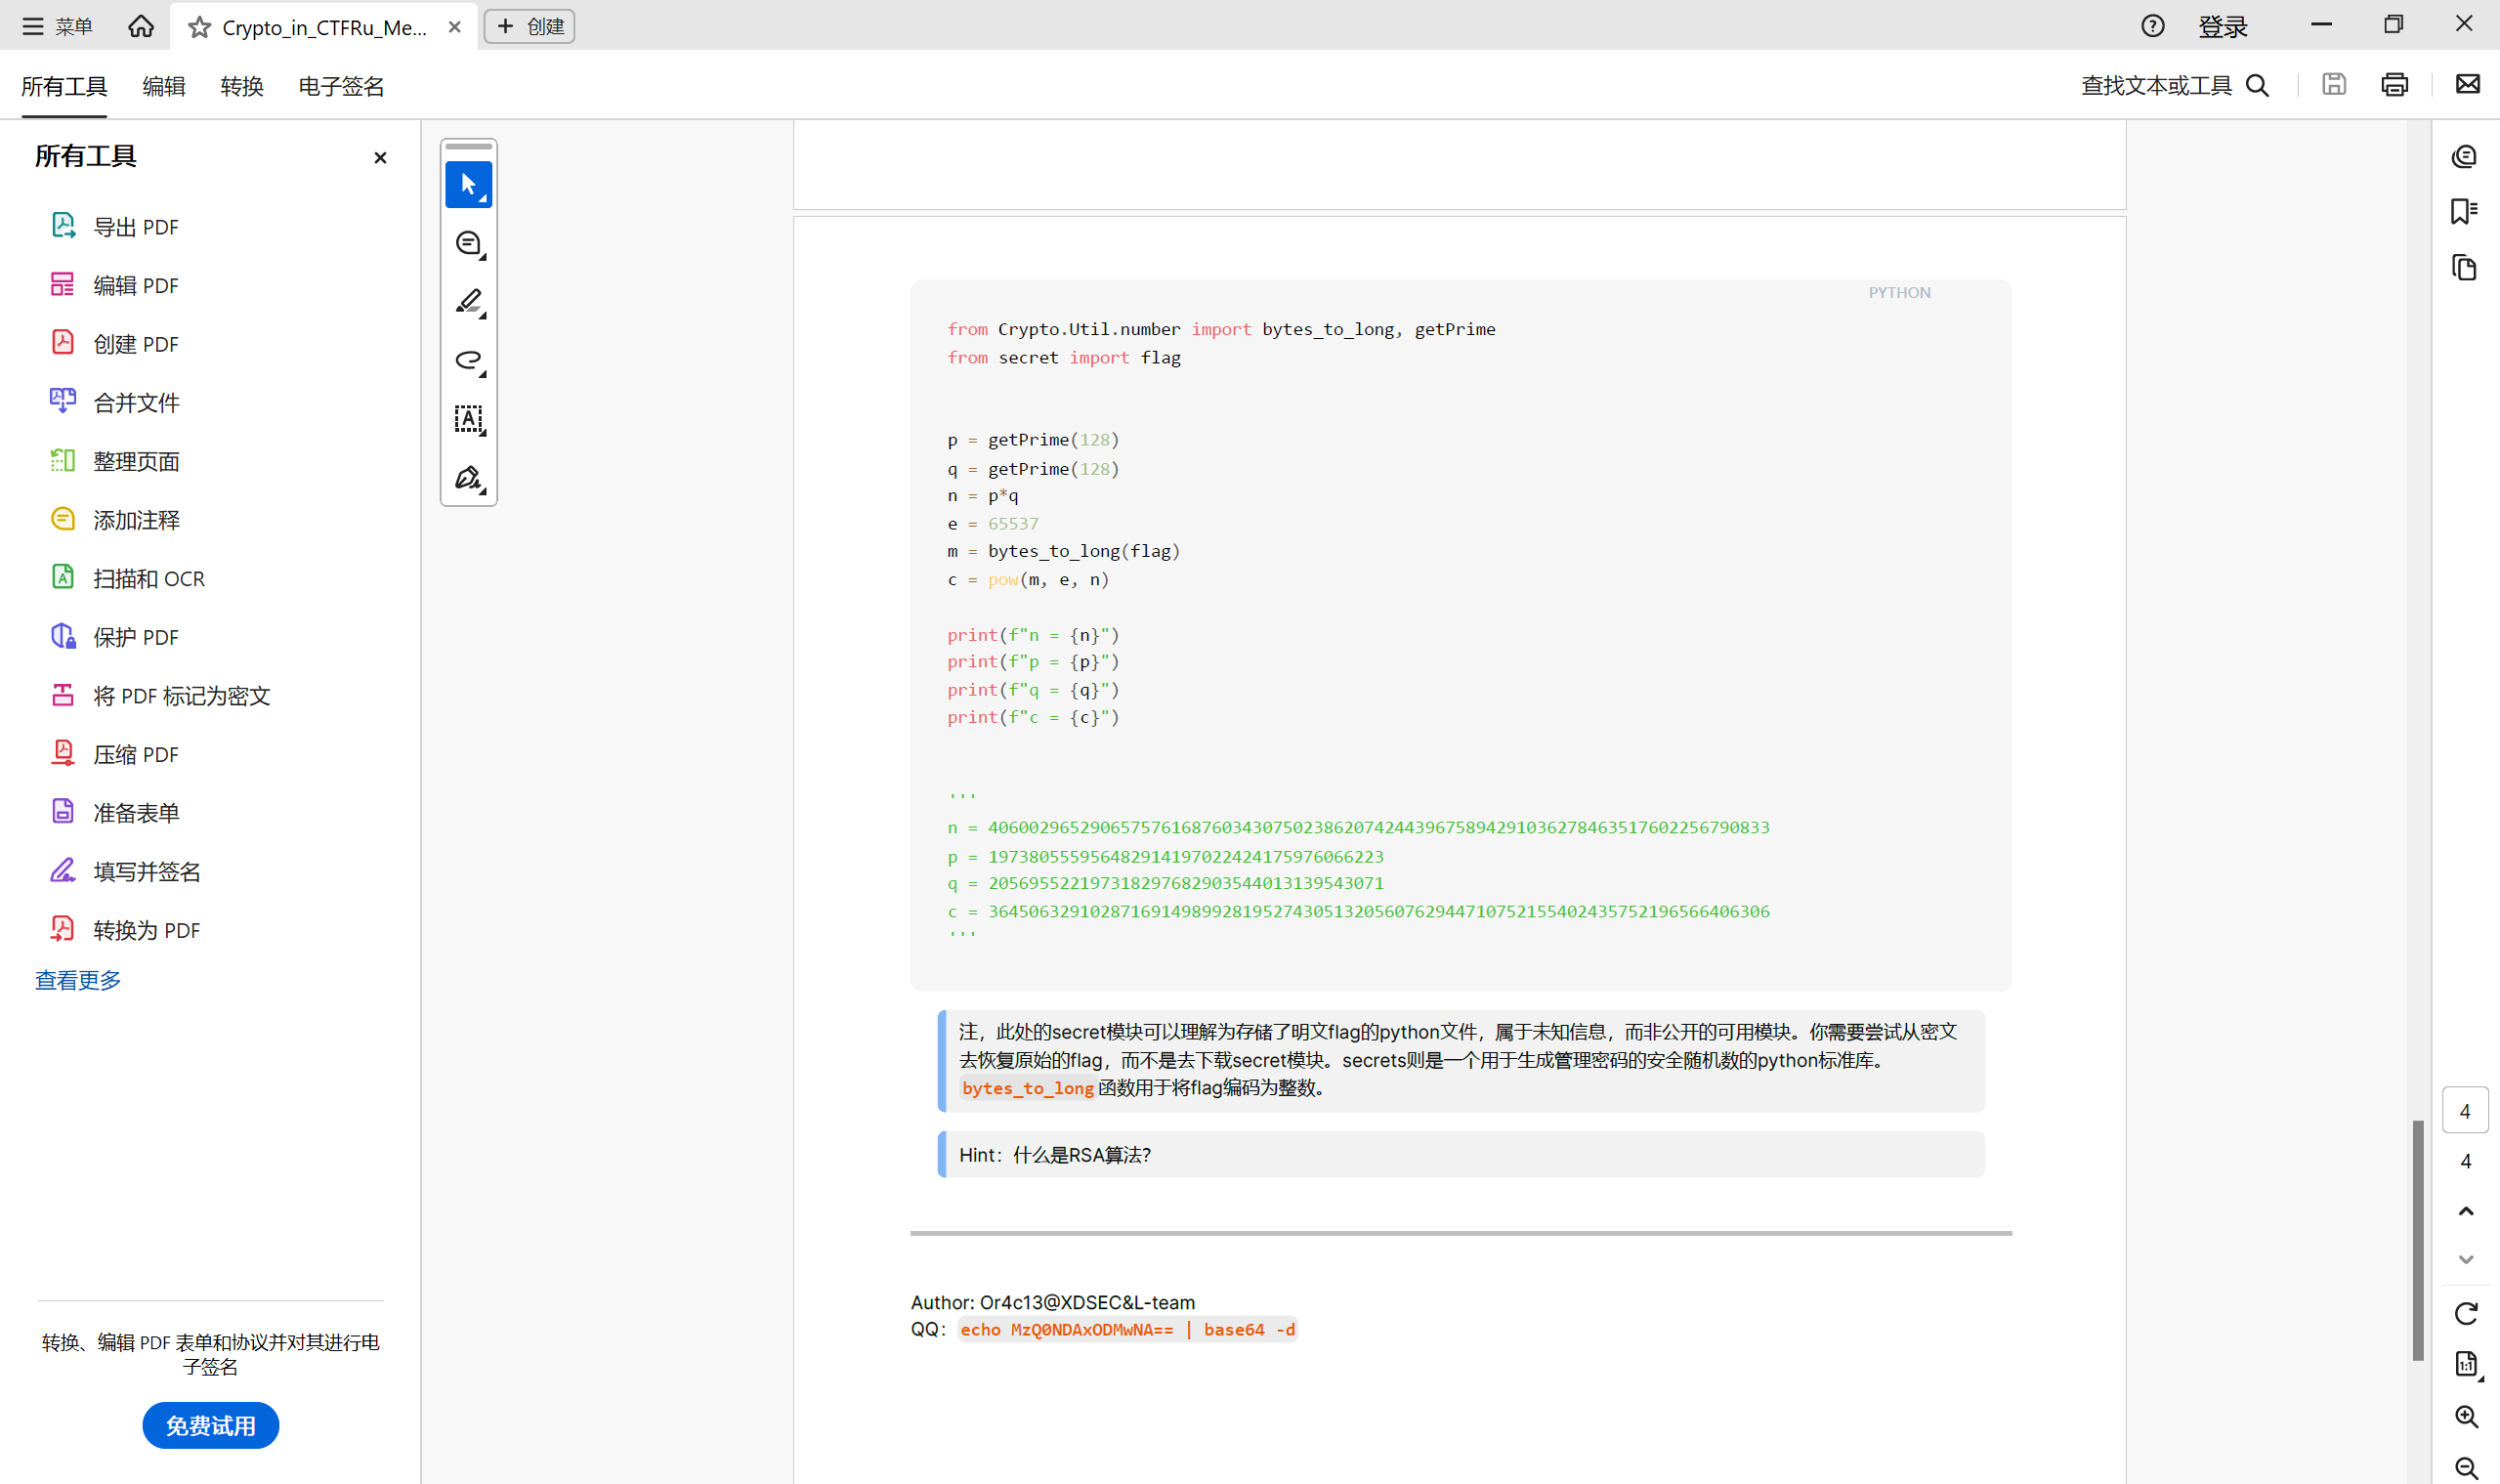Open the AI assistant panel icon
The width and height of the screenshot is (2500, 1484).
tap(2464, 157)
